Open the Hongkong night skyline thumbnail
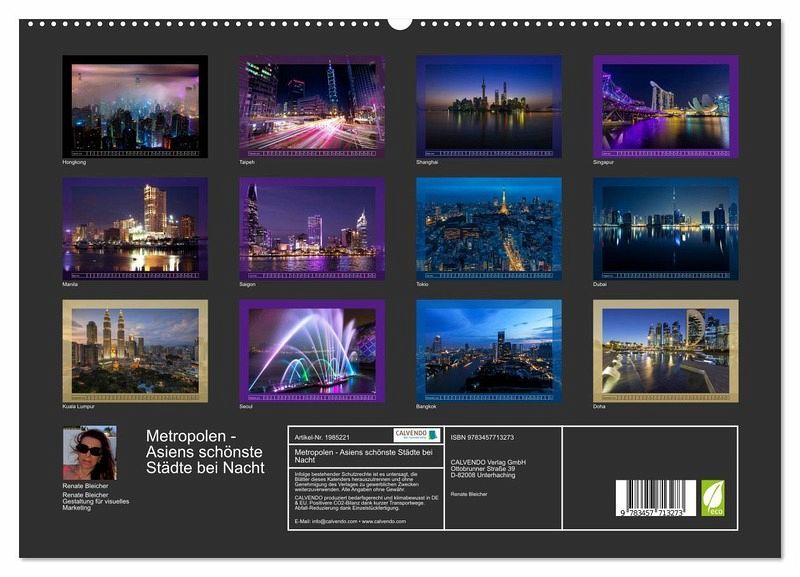The height and width of the screenshot is (577, 800). (x=135, y=106)
